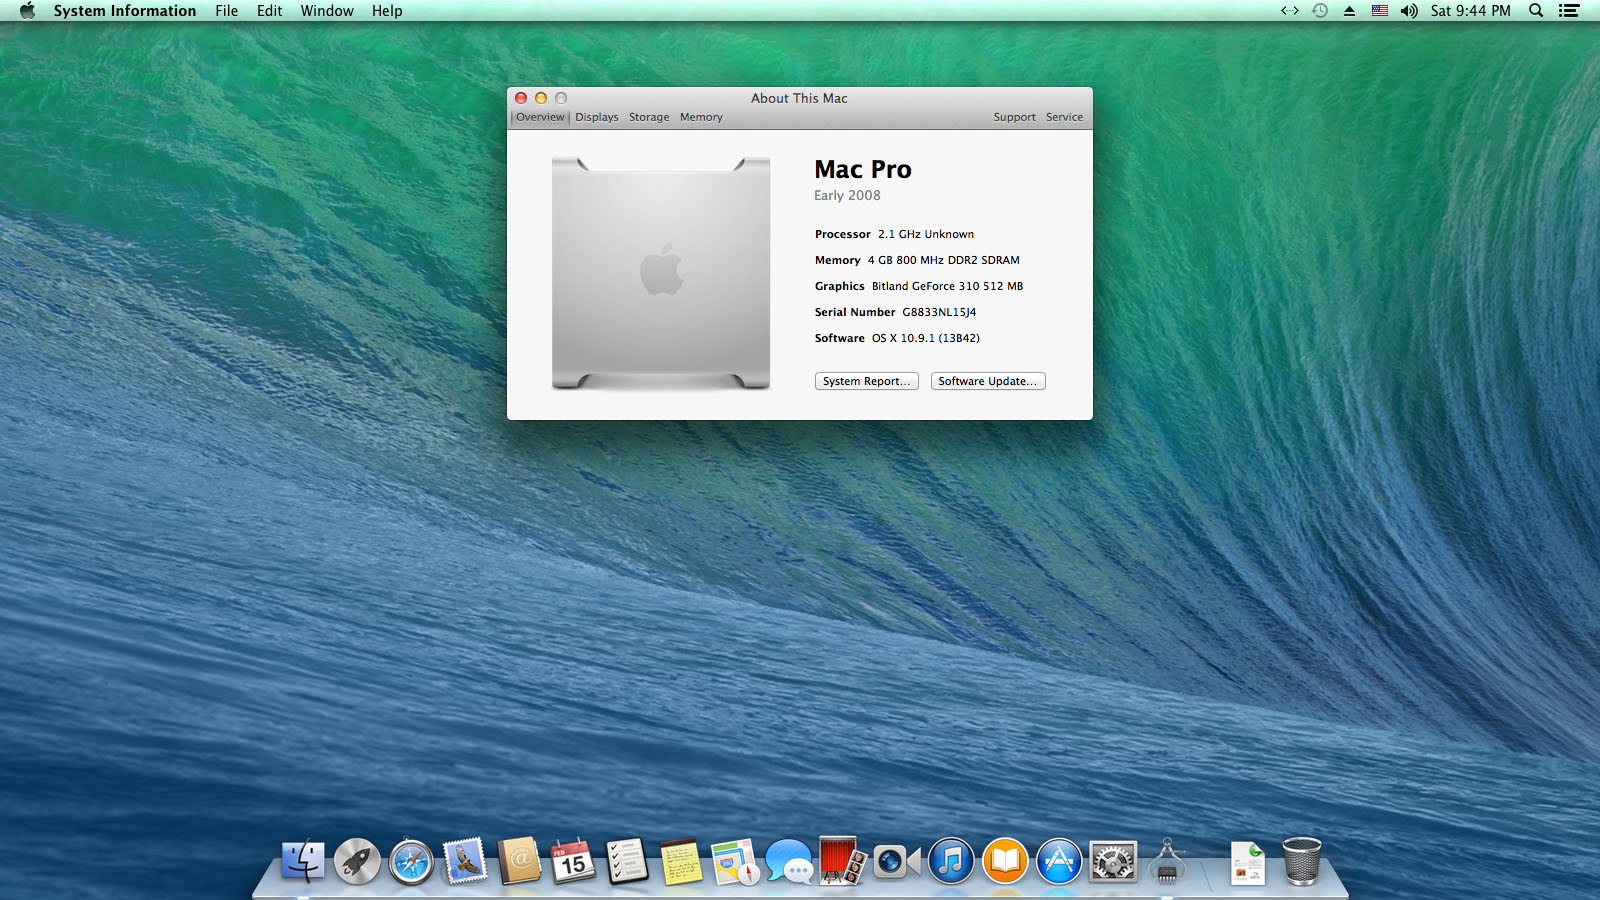Click the System Report… button
Screen dimensions: 1600x900
(x=867, y=381)
